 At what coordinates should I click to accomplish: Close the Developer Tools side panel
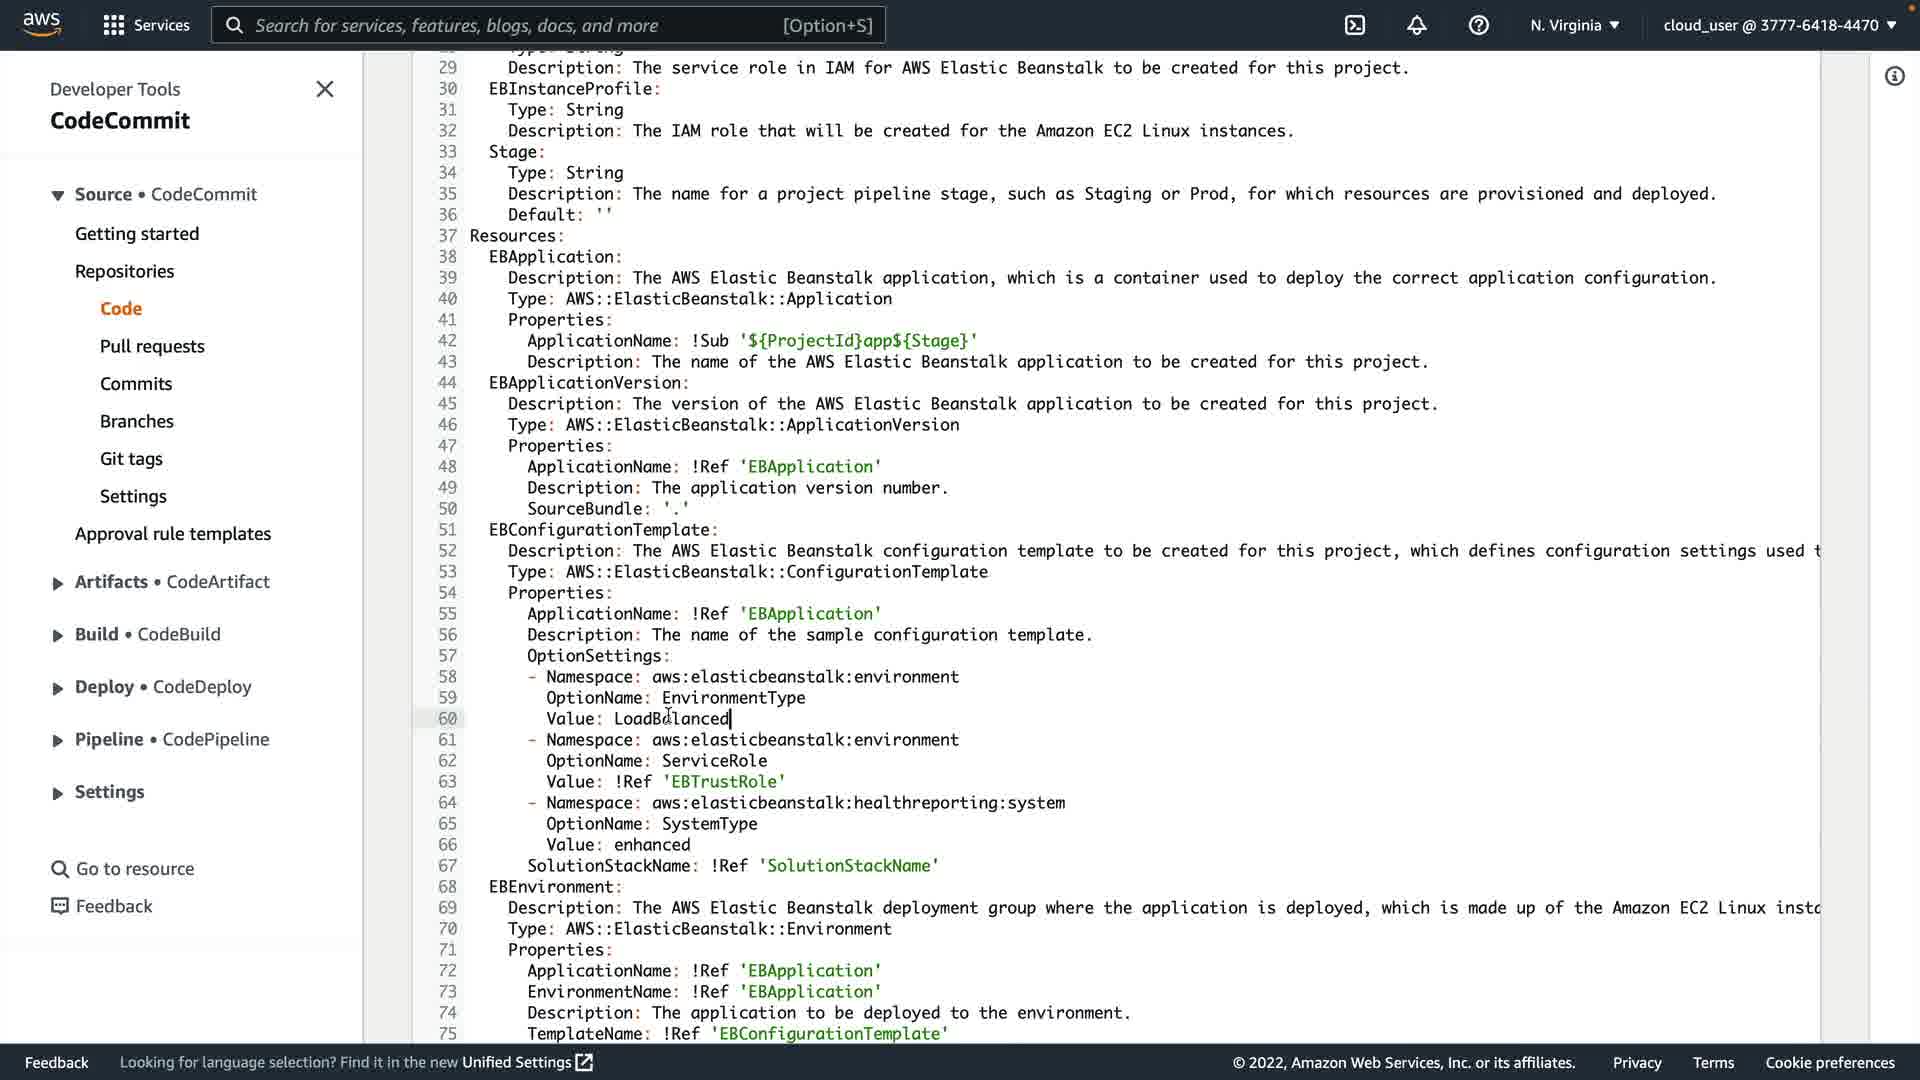[x=325, y=89]
